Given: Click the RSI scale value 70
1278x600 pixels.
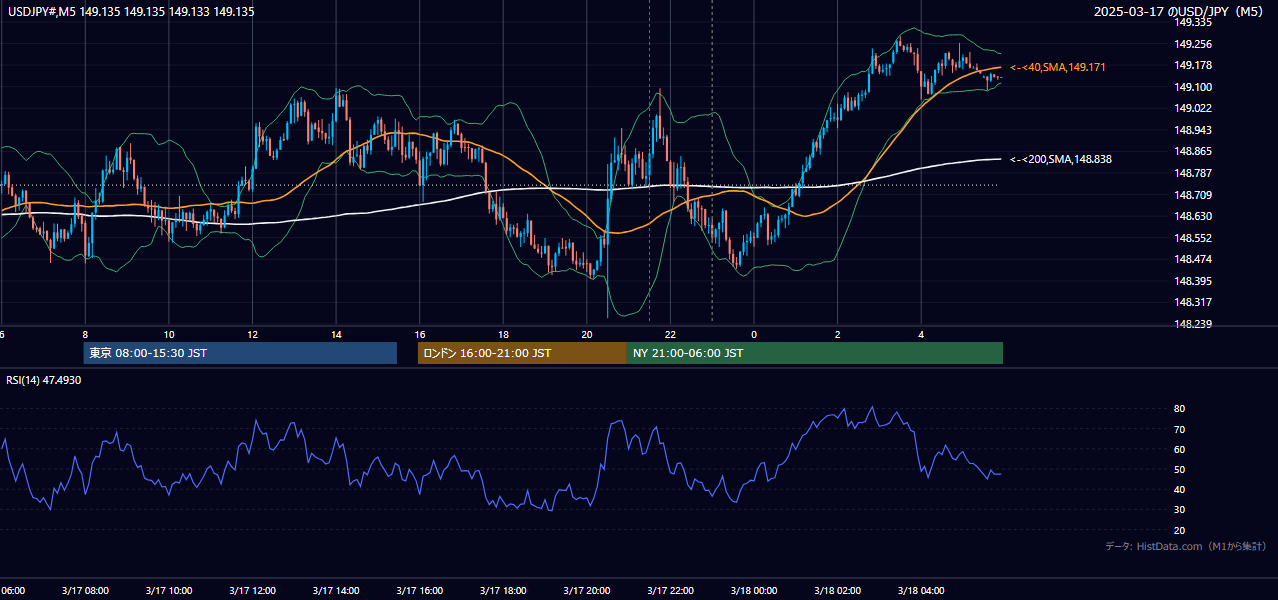Looking at the screenshot, I should pyautogui.click(x=1179, y=429).
